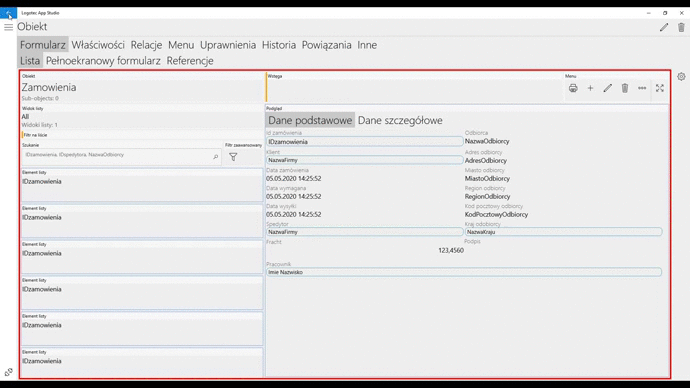Switch to the Formularz tab
The width and height of the screenshot is (690, 388).
click(x=43, y=45)
